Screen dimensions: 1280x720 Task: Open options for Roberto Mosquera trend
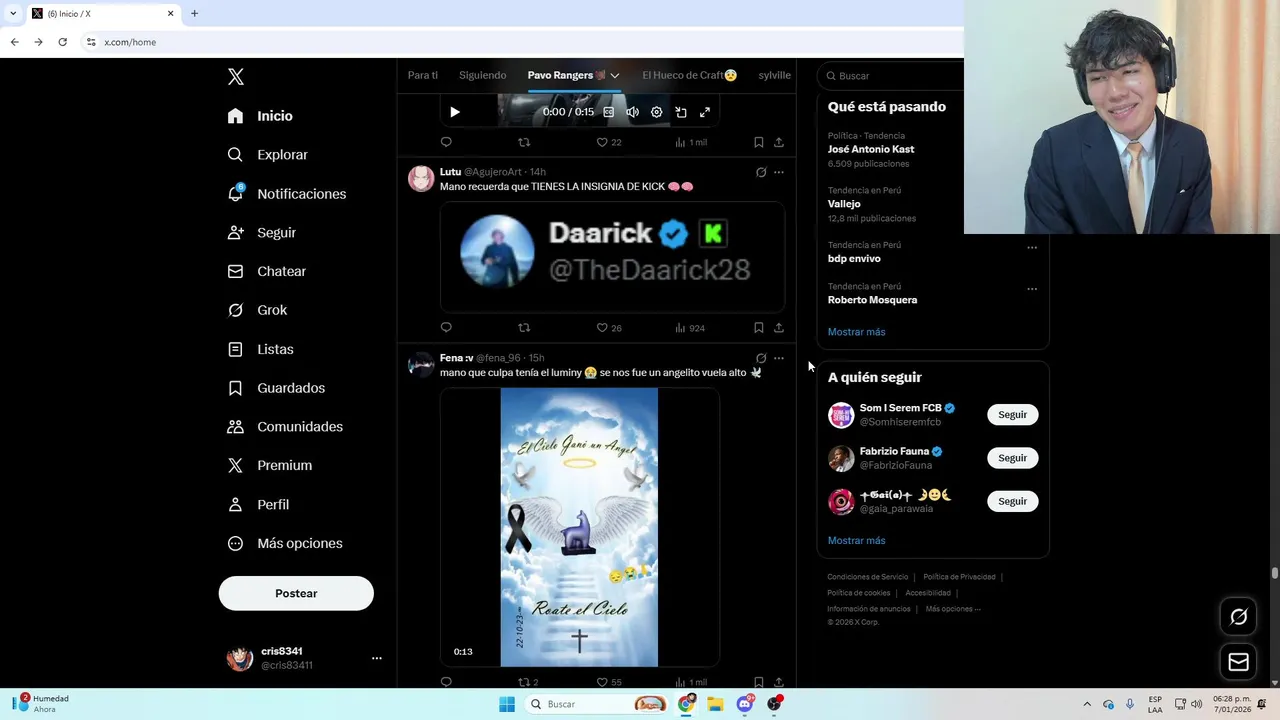coord(1032,289)
